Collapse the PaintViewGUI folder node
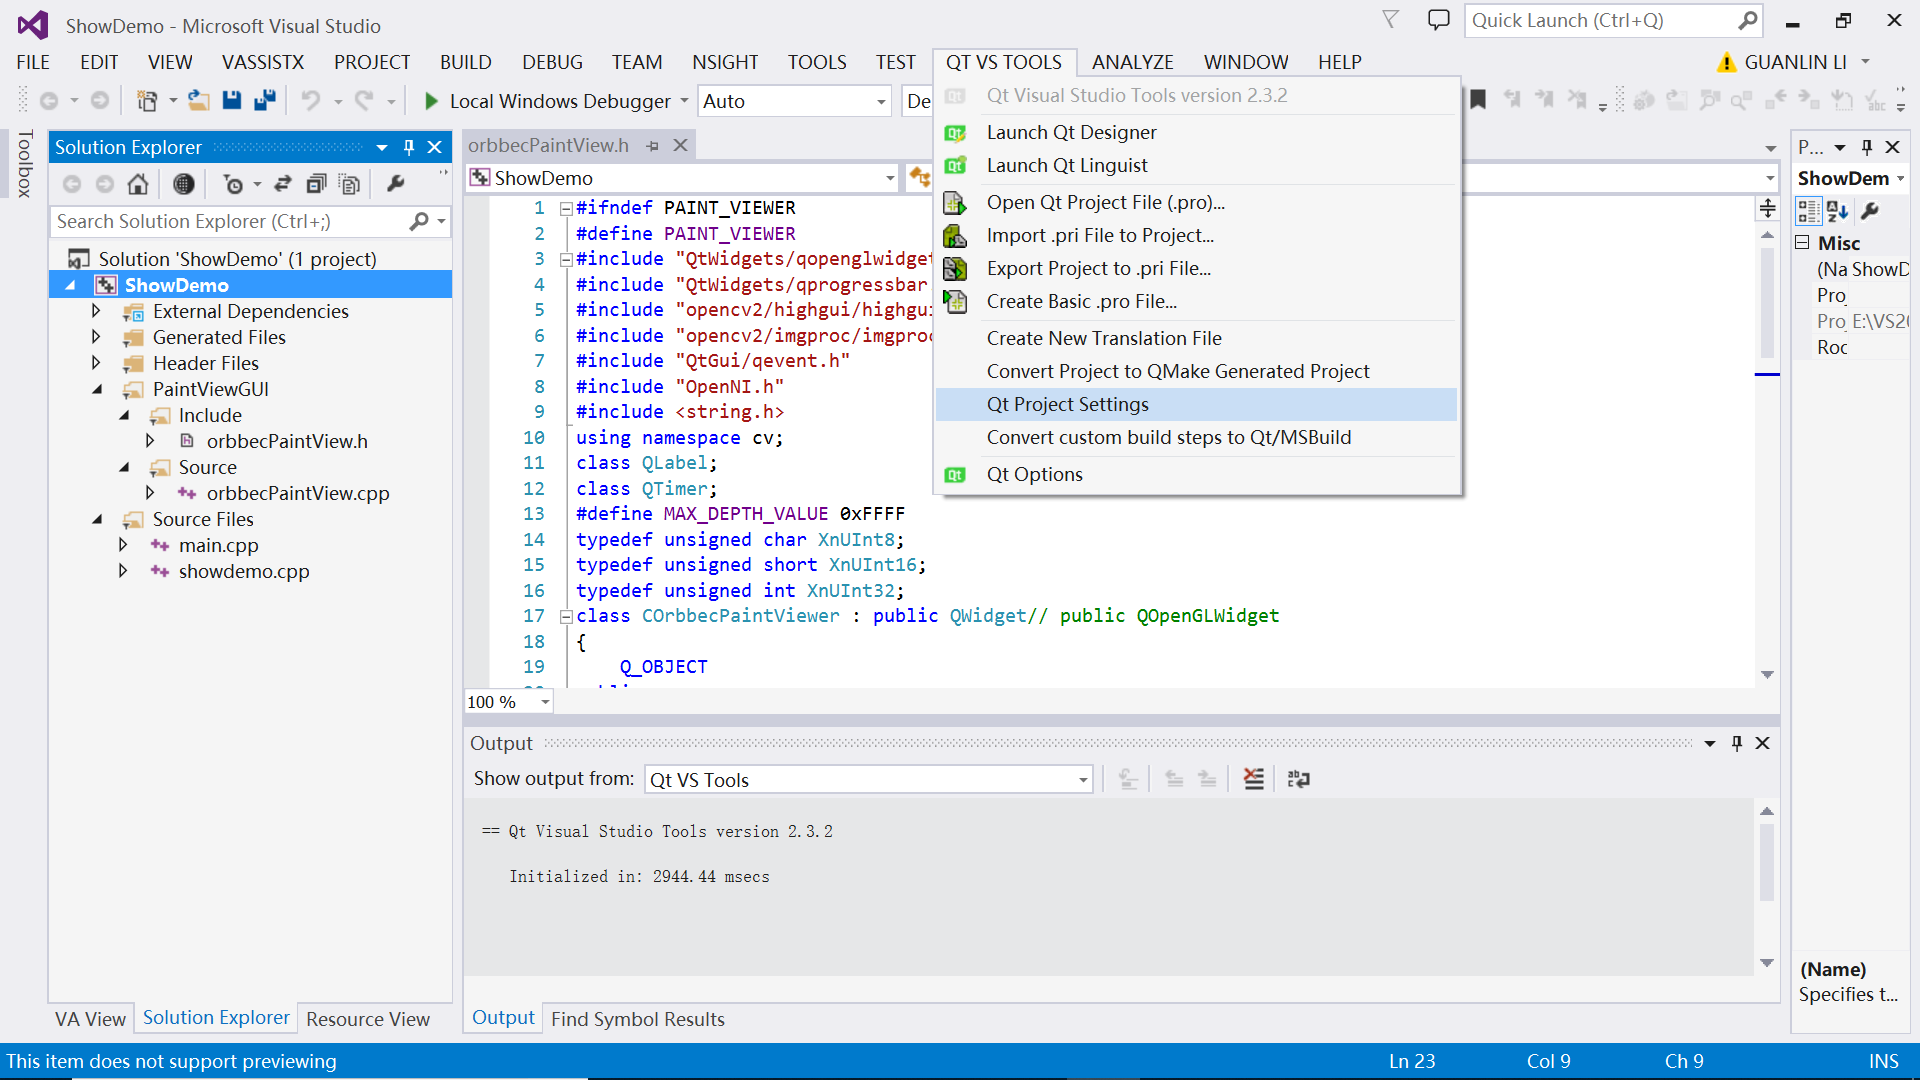Viewport: 1920px width, 1080px height. (x=97, y=389)
